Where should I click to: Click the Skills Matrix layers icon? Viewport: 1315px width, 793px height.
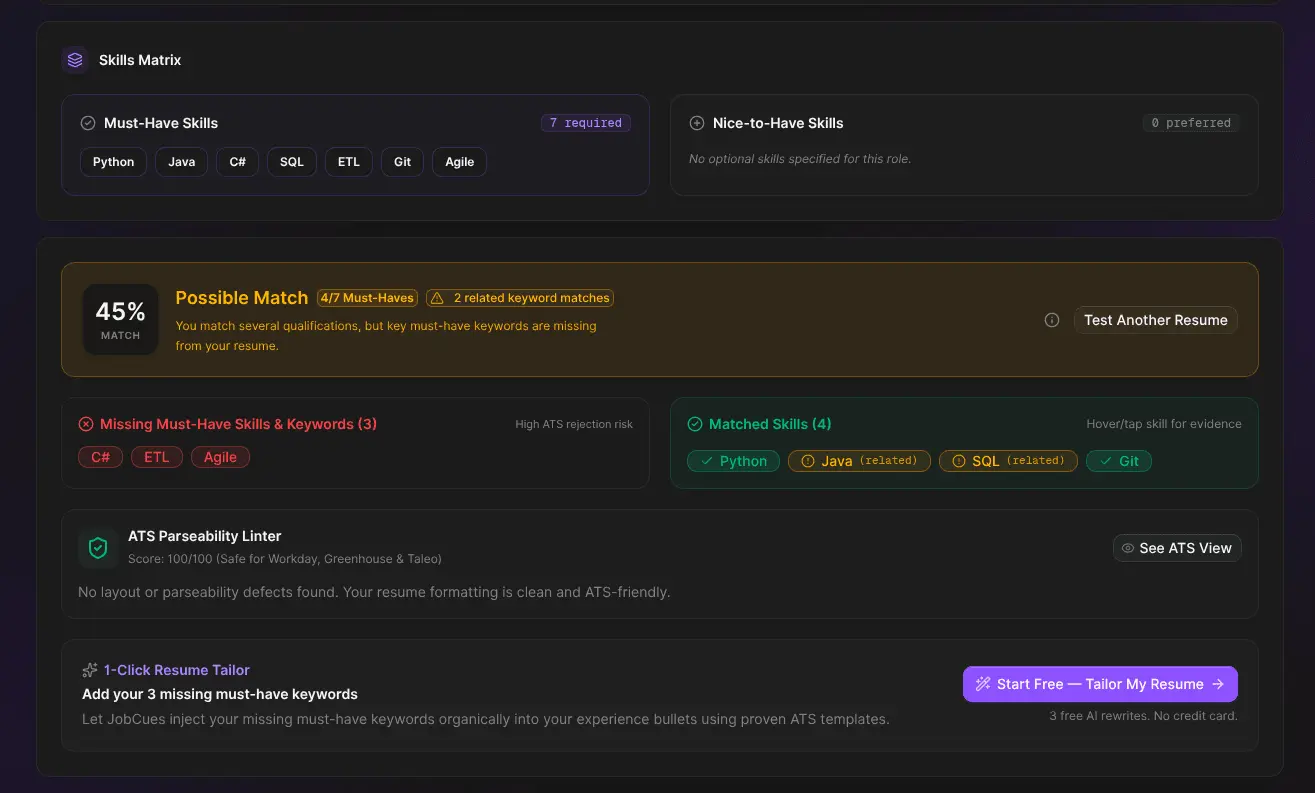point(75,60)
